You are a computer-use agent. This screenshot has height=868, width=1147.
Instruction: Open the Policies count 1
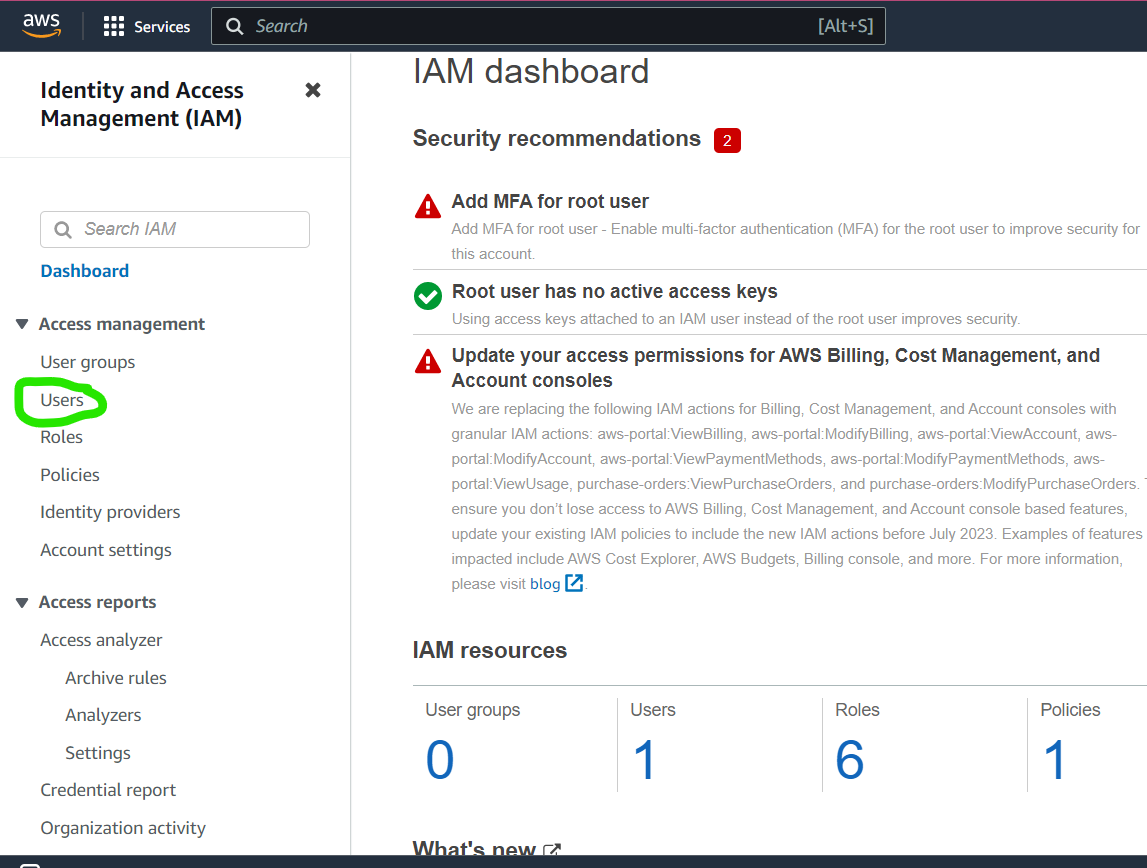1054,760
